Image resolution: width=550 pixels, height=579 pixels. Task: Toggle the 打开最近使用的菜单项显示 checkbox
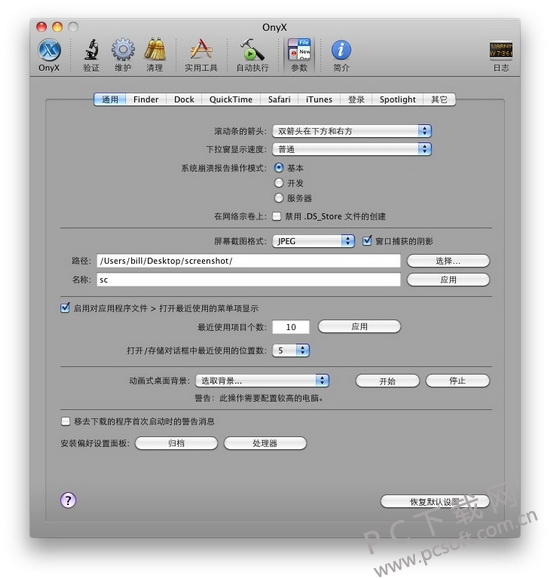click(x=65, y=308)
